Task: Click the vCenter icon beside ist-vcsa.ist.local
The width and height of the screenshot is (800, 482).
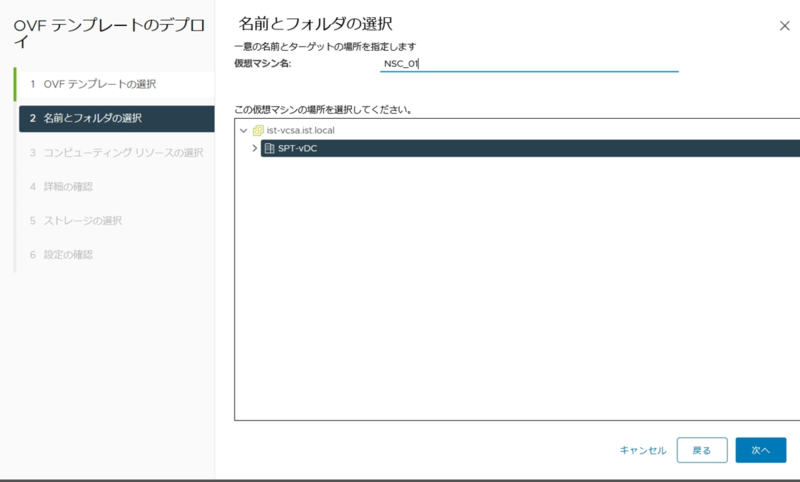Action: click(x=258, y=131)
